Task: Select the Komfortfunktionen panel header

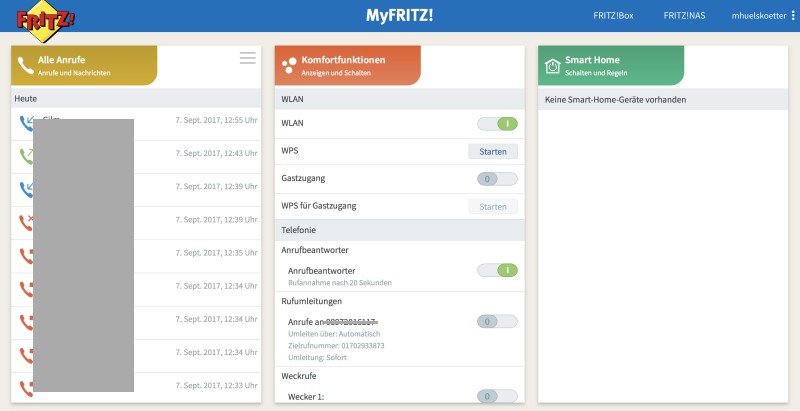Action: pyautogui.click(x=347, y=66)
